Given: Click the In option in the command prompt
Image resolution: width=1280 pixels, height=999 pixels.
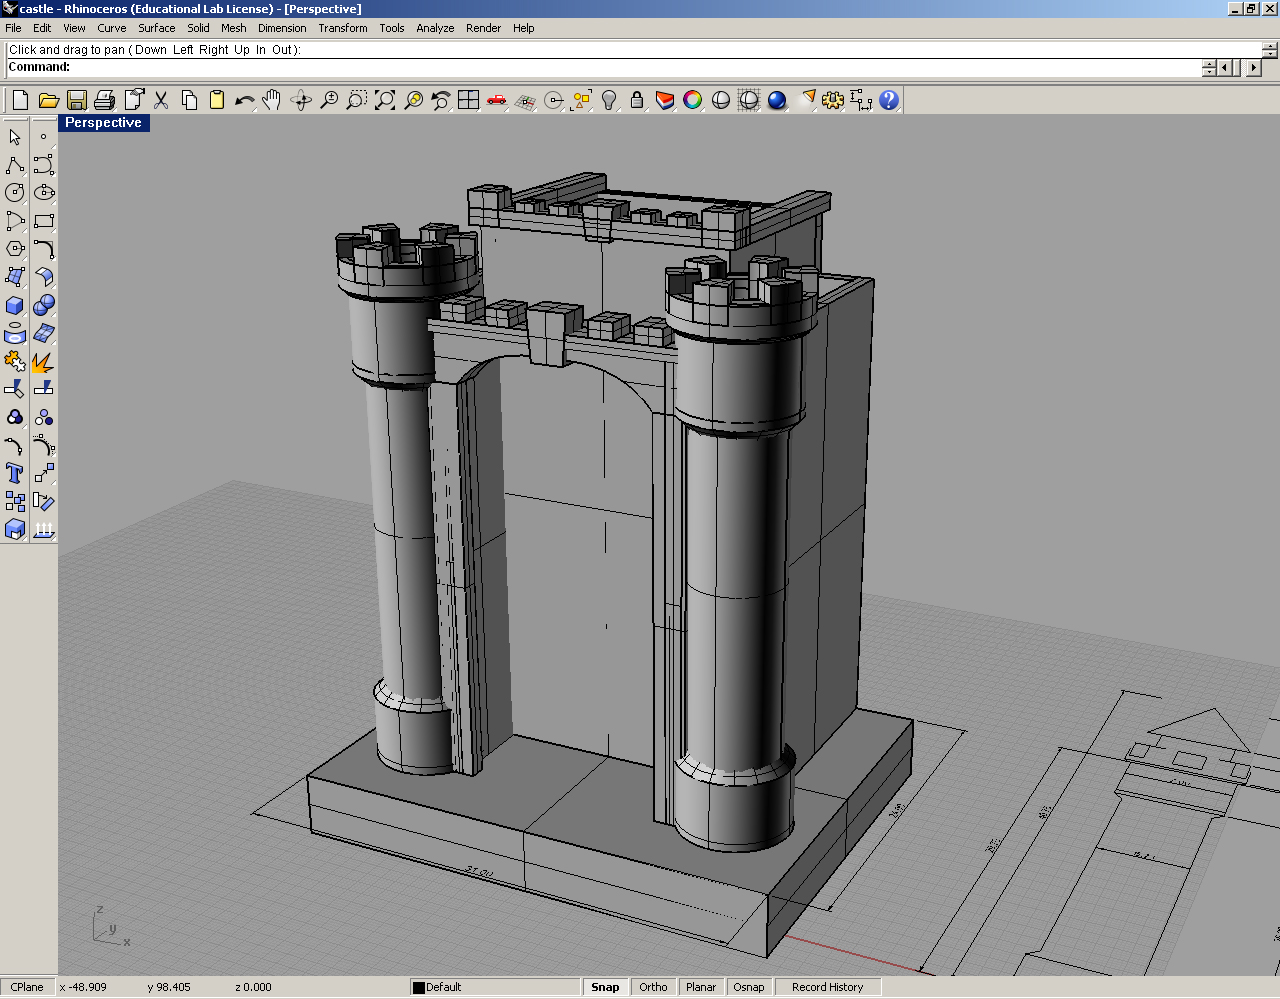Looking at the screenshot, I should tap(261, 50).
